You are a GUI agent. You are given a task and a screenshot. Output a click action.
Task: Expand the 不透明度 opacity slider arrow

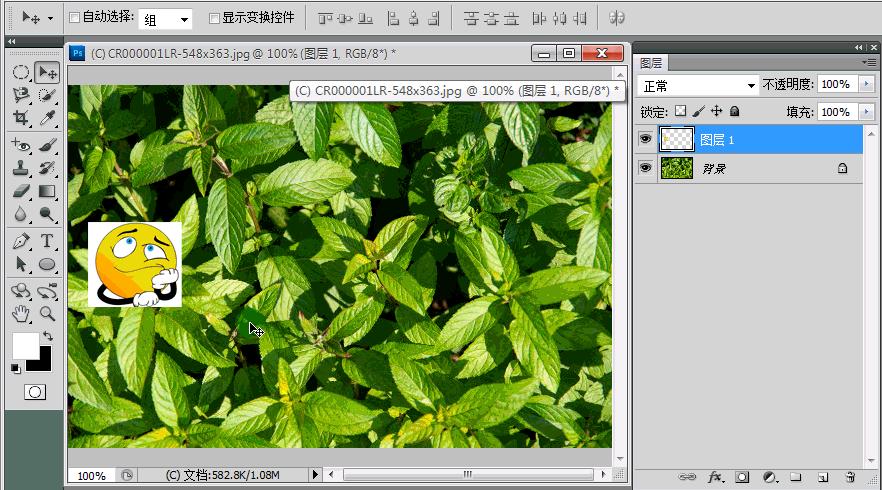pos(866,85)
